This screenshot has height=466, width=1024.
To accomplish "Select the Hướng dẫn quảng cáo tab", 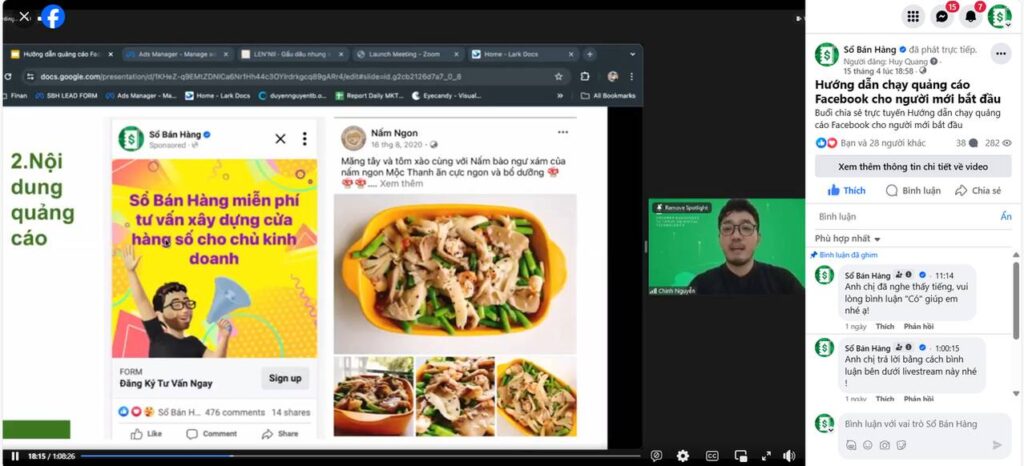I will (62, 54).
